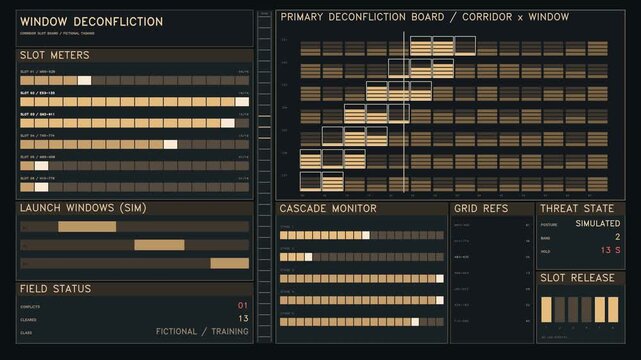This screenshot has width=641, height=360.
Task: Select the SLOT RELEASE panel header
Action: point(581,278)
